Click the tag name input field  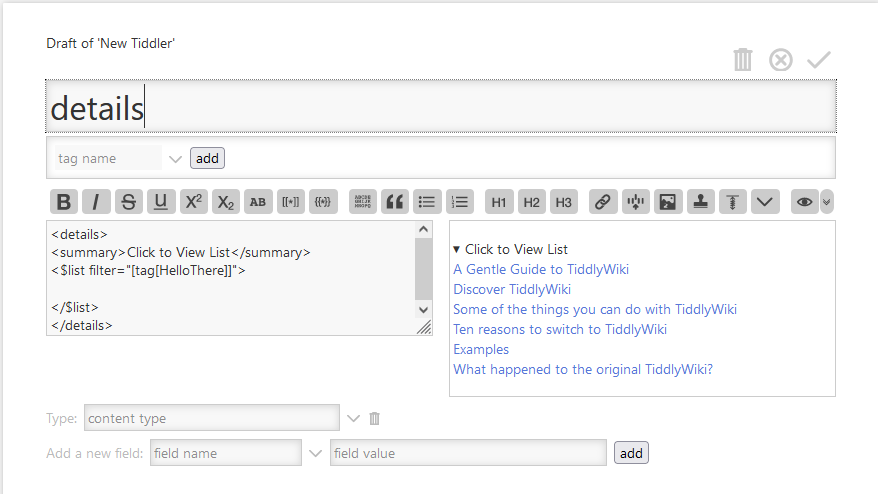108,159
